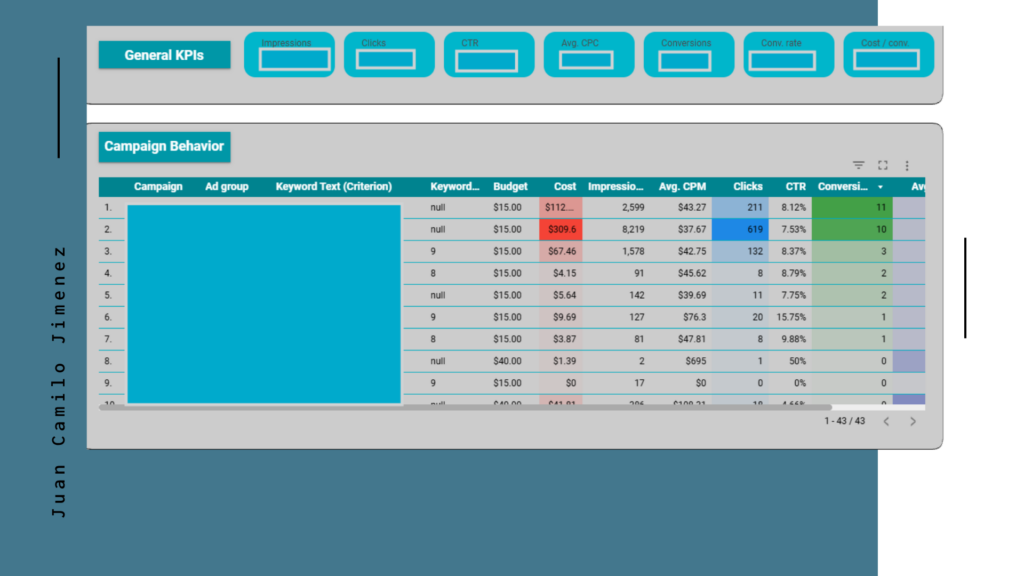The height and width of the screenshot is (576, 1024).
Task: Sort by Avg. CPM column header
Action: 682,187
